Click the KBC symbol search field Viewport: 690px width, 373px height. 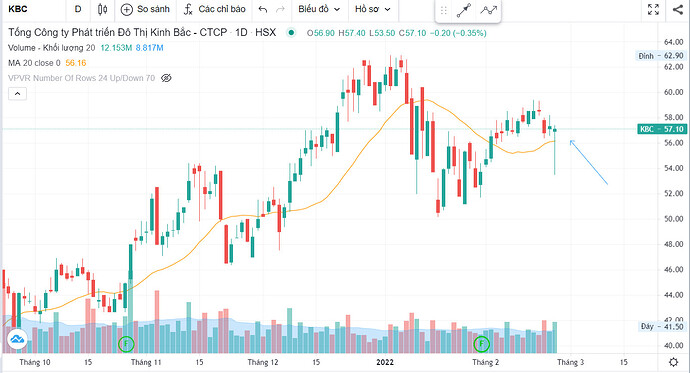point(33,9)
